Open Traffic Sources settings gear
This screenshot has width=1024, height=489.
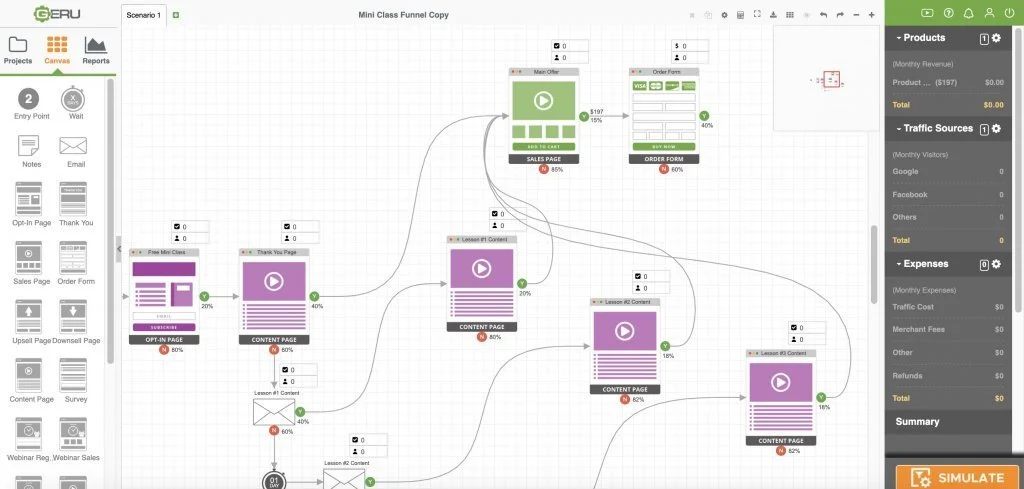point(996,129)
